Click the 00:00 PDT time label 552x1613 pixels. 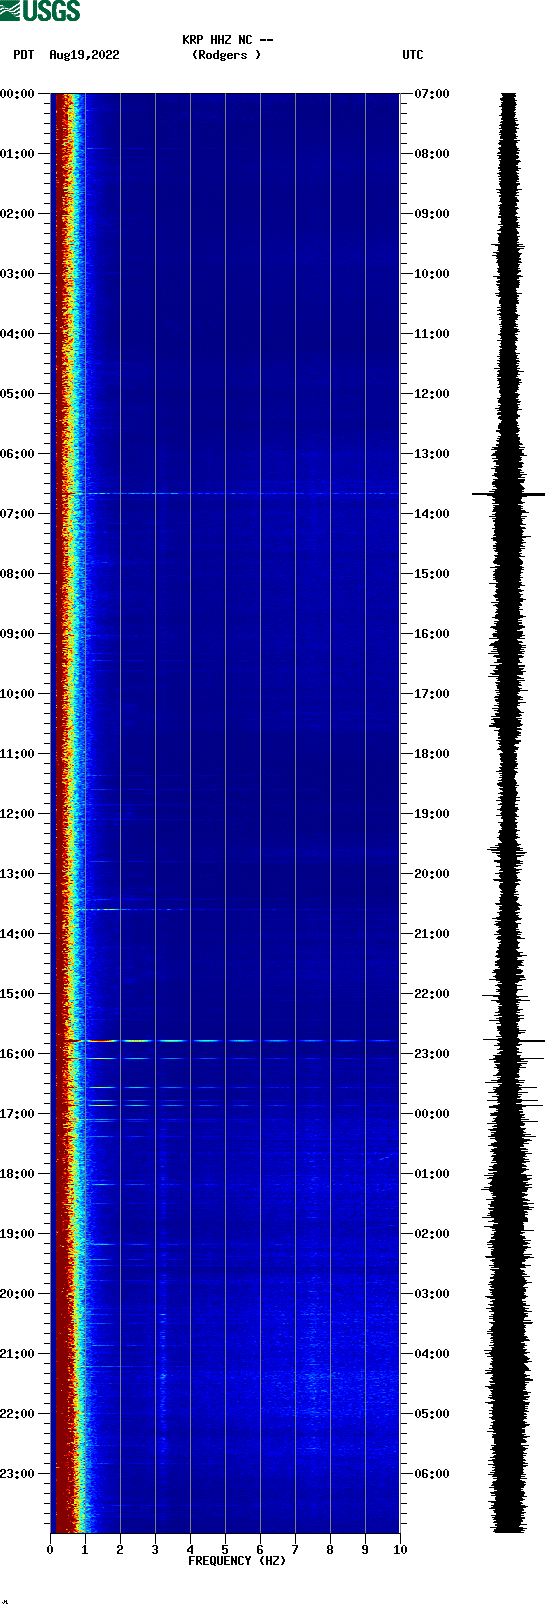17,94
